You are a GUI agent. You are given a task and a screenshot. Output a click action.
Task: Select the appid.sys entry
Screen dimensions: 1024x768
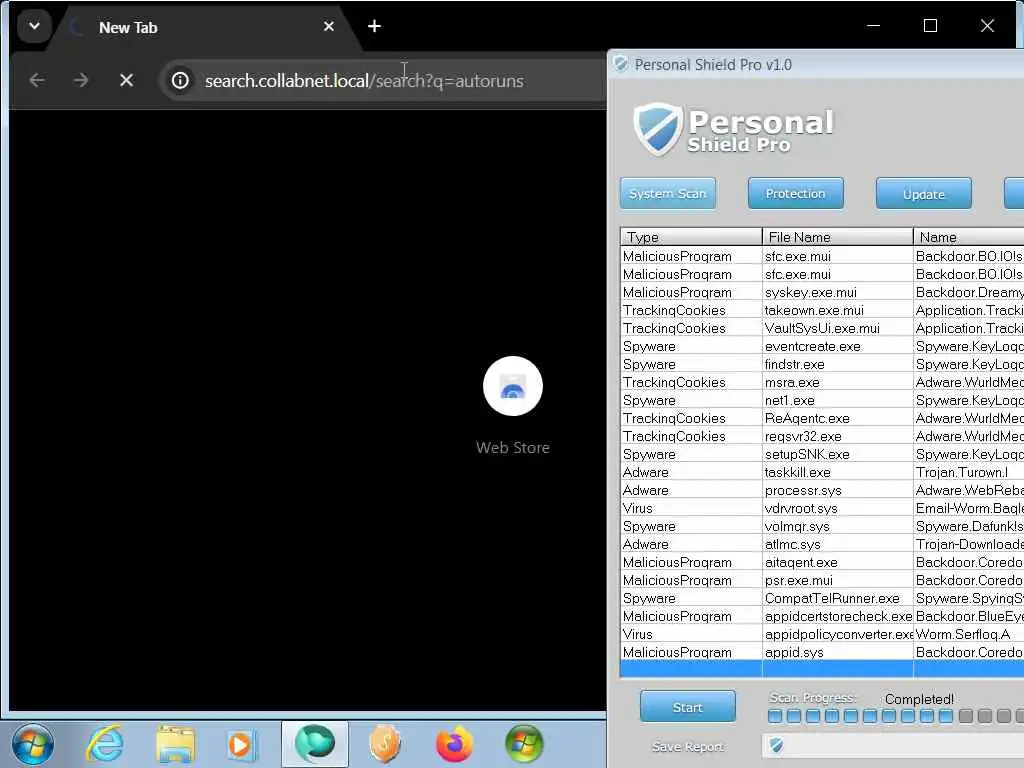[822, 652]
